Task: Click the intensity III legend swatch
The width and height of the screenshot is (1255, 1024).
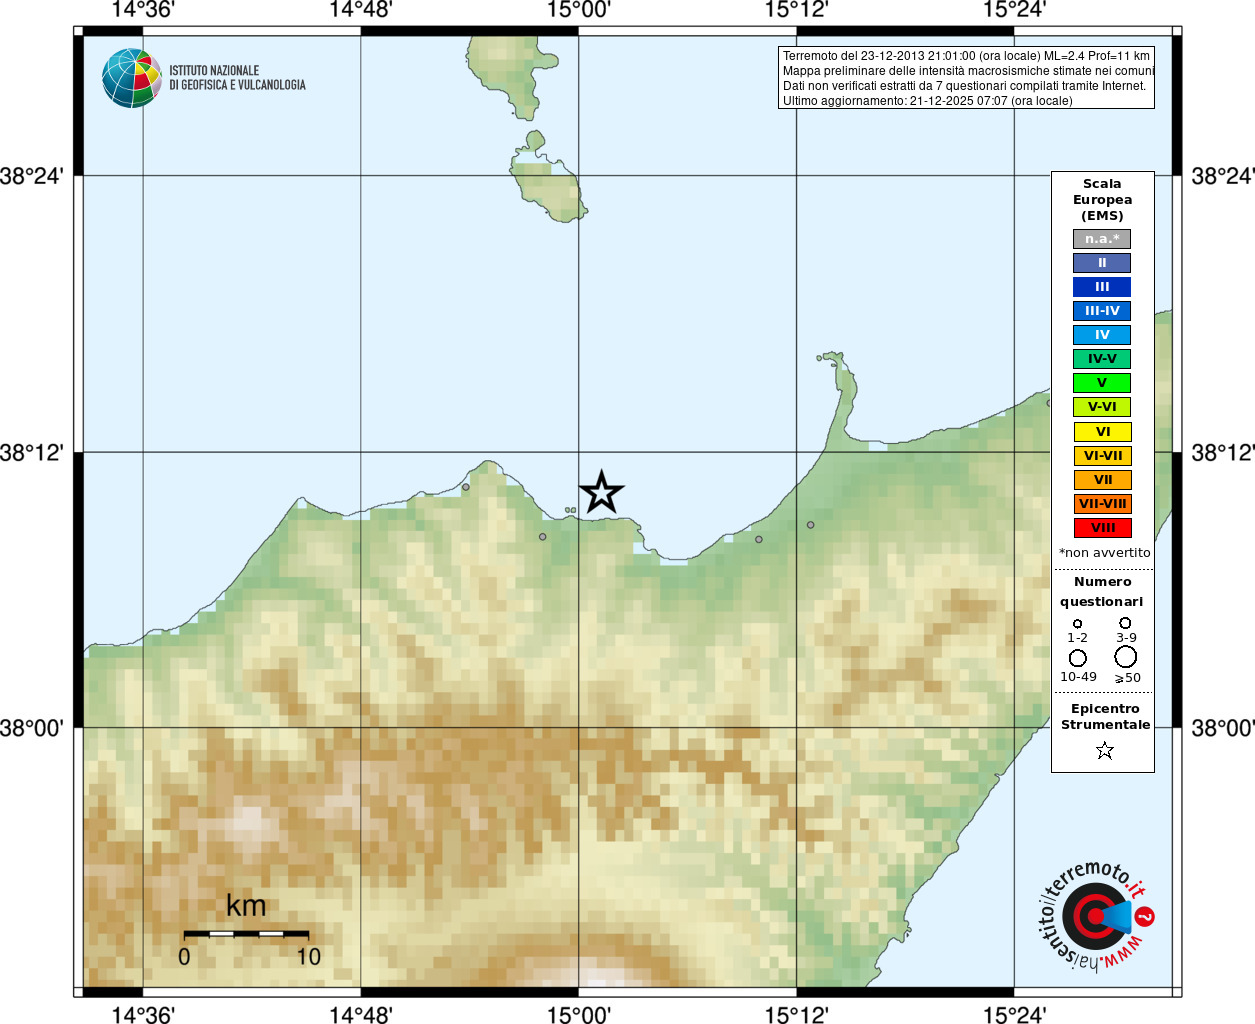Action: point(1102,287)
